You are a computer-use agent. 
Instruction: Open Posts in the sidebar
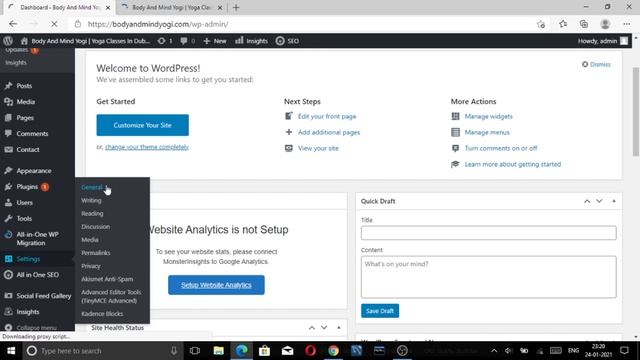point(24,86)
